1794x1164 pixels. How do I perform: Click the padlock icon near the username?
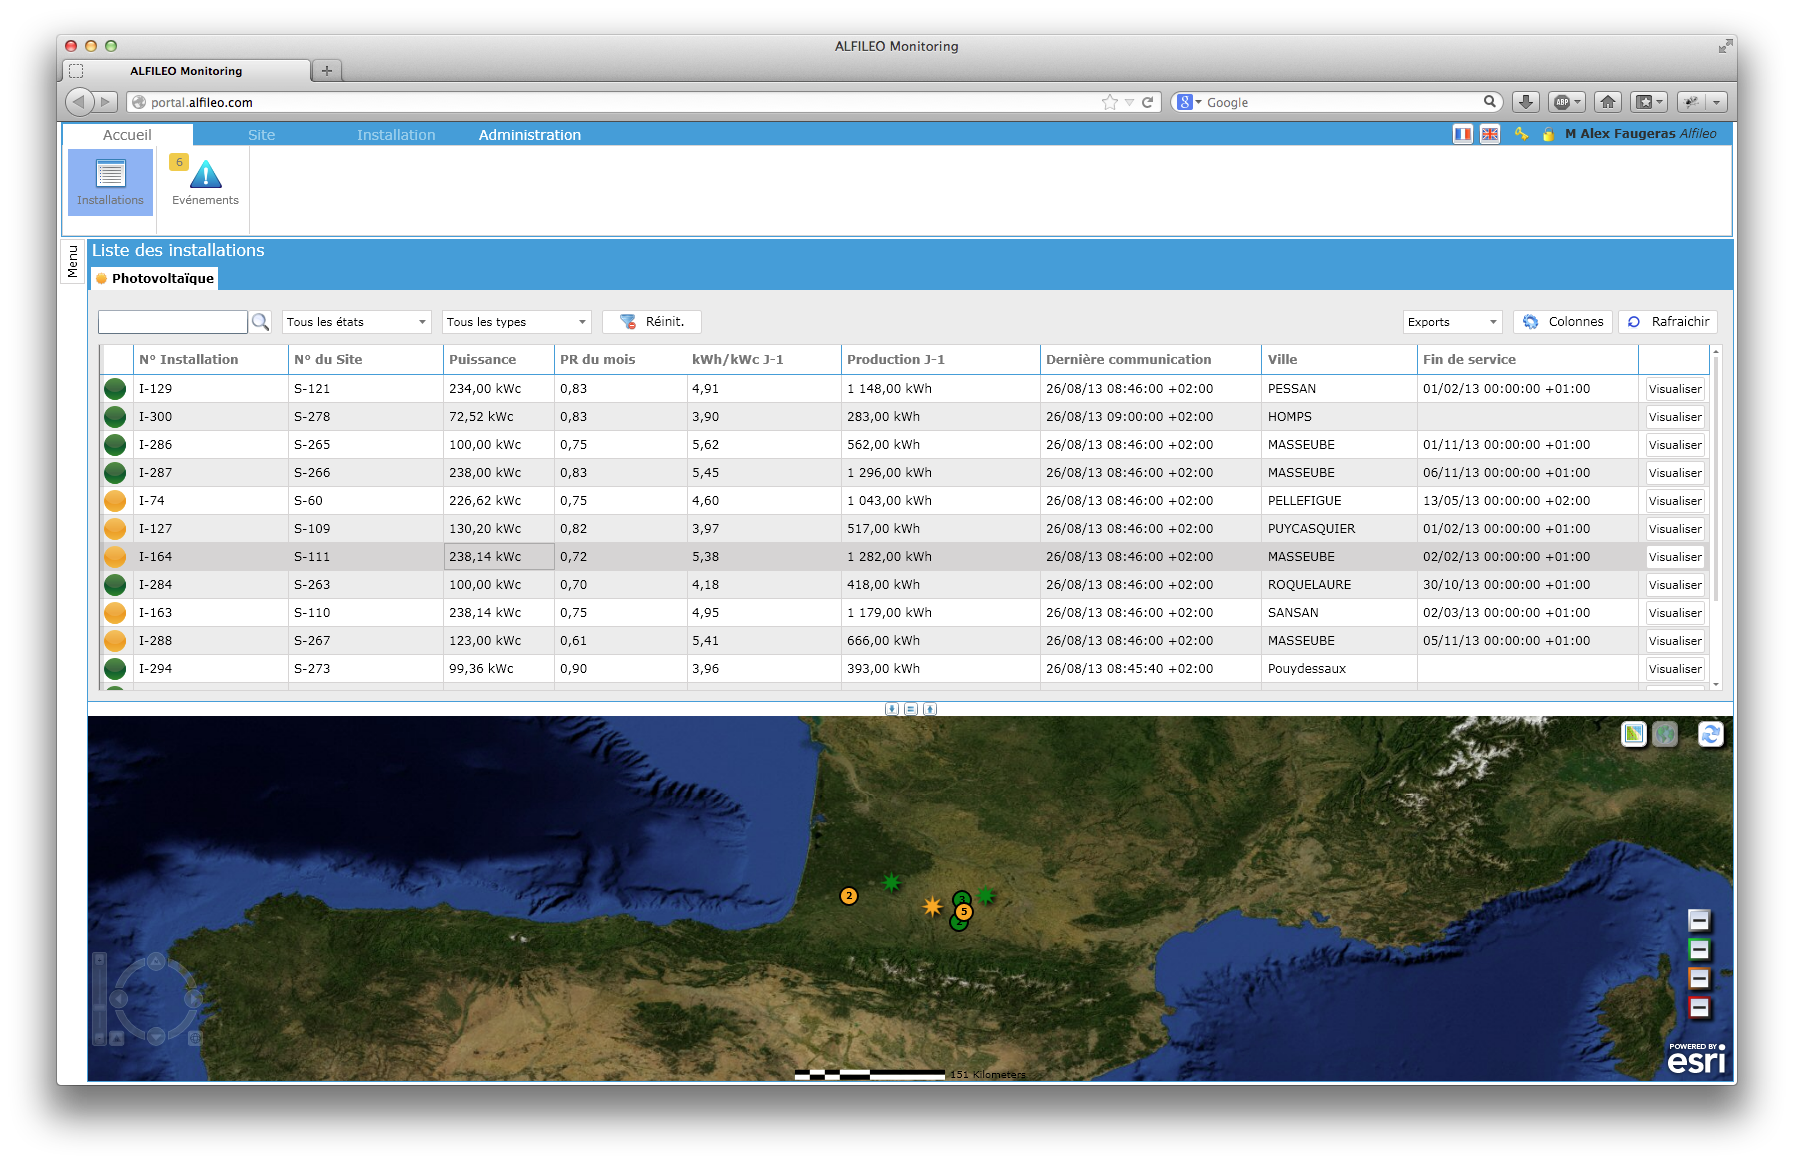pyautogui.click(x=1548, y=134)
